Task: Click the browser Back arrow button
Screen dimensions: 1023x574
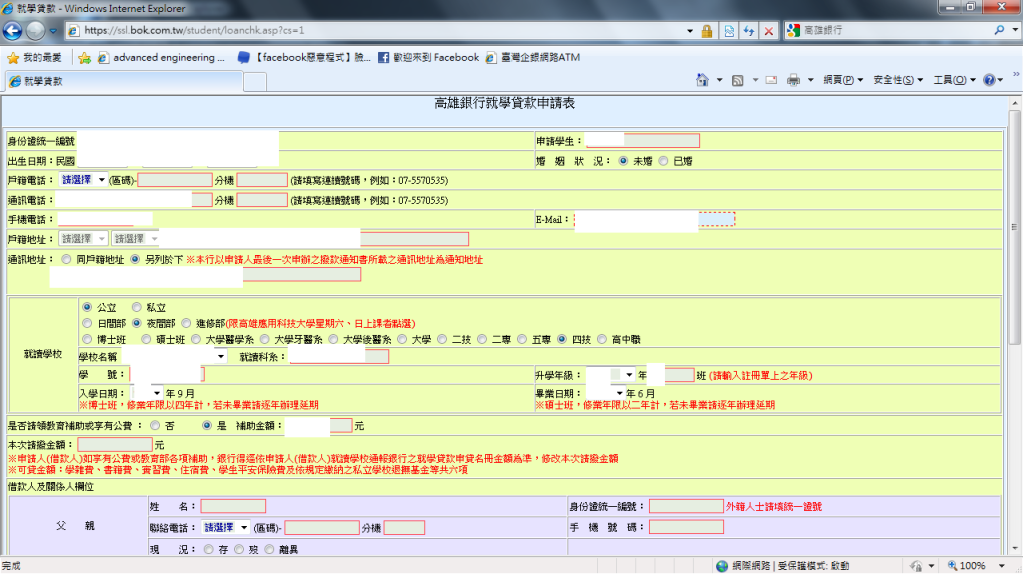Action: coord(12,30)
